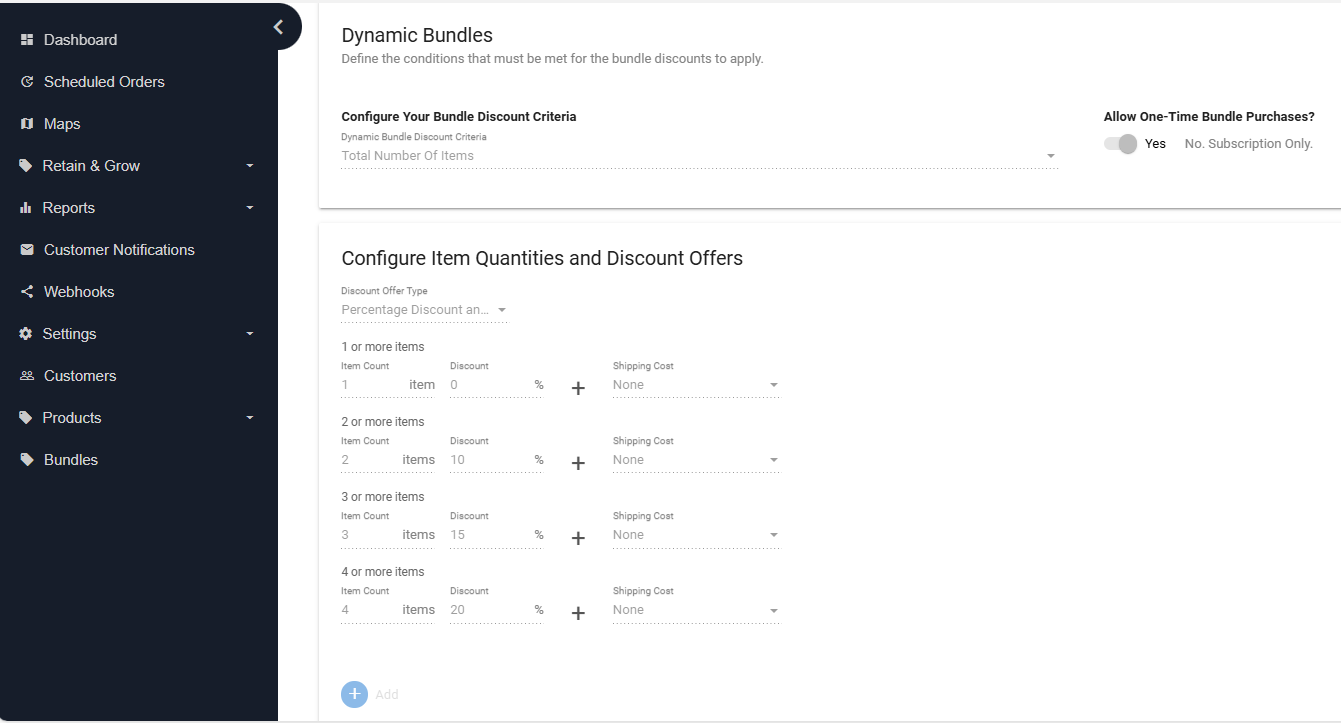The image size is (1341, 723).
Task: Click 'Allow One-Time Bundle Purchases?' label
Action: pyautogui.click(x=1209, y=117)
